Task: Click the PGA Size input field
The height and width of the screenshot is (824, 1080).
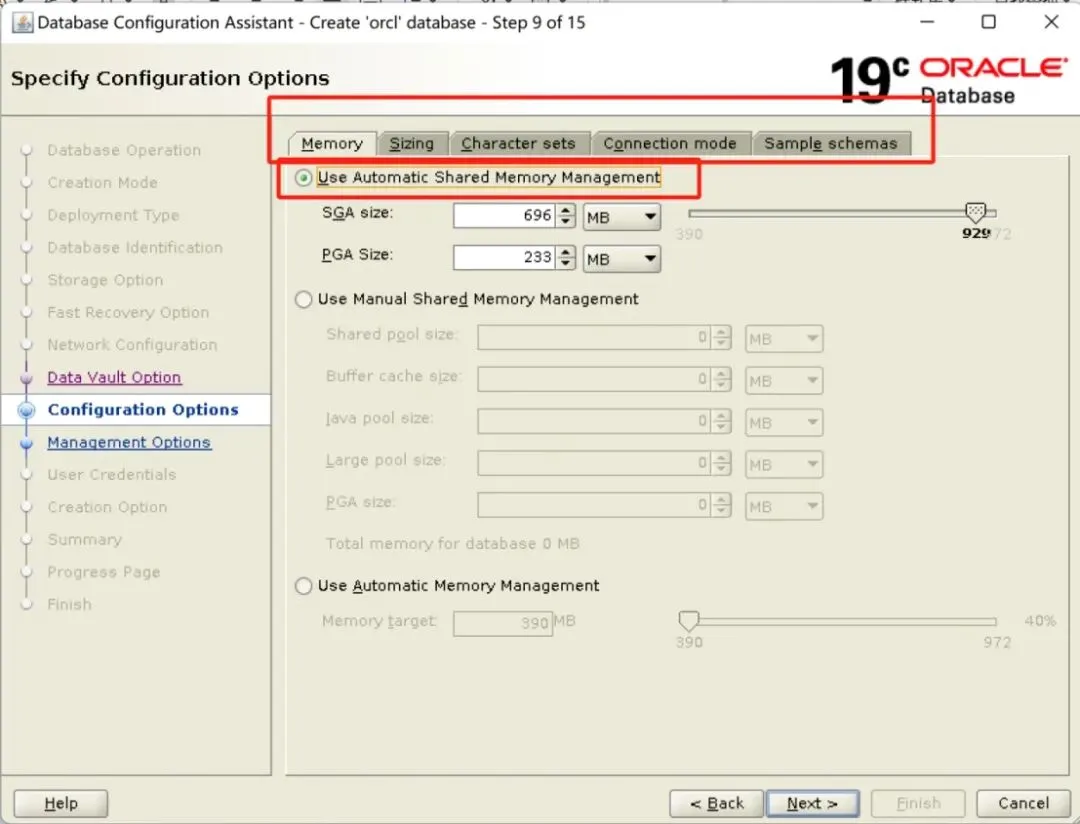Action: [x=504, y=258]
